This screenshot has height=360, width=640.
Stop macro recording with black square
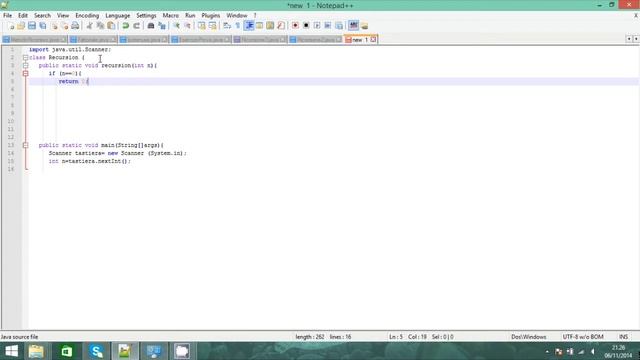click(x=306, y=26)
